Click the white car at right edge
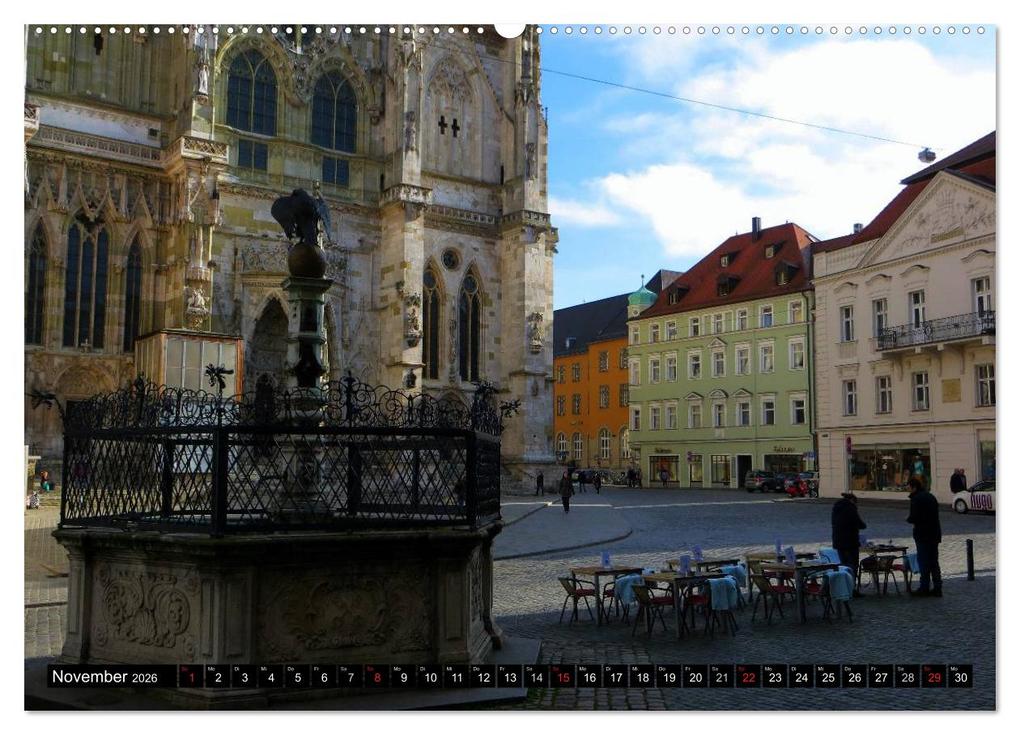This screenshot has height=735, width=1020. point(974,498)
